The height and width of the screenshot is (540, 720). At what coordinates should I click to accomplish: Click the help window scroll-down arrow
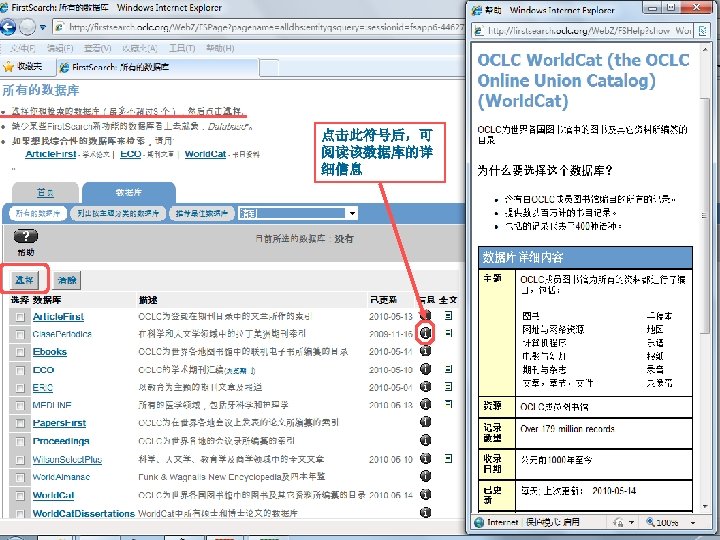point(705,506)
